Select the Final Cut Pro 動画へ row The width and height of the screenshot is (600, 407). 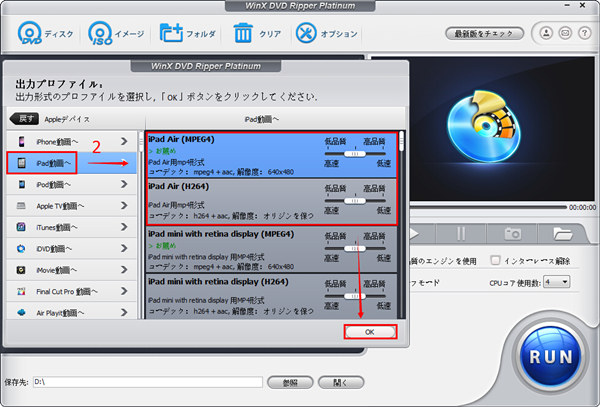click(72, 291)
